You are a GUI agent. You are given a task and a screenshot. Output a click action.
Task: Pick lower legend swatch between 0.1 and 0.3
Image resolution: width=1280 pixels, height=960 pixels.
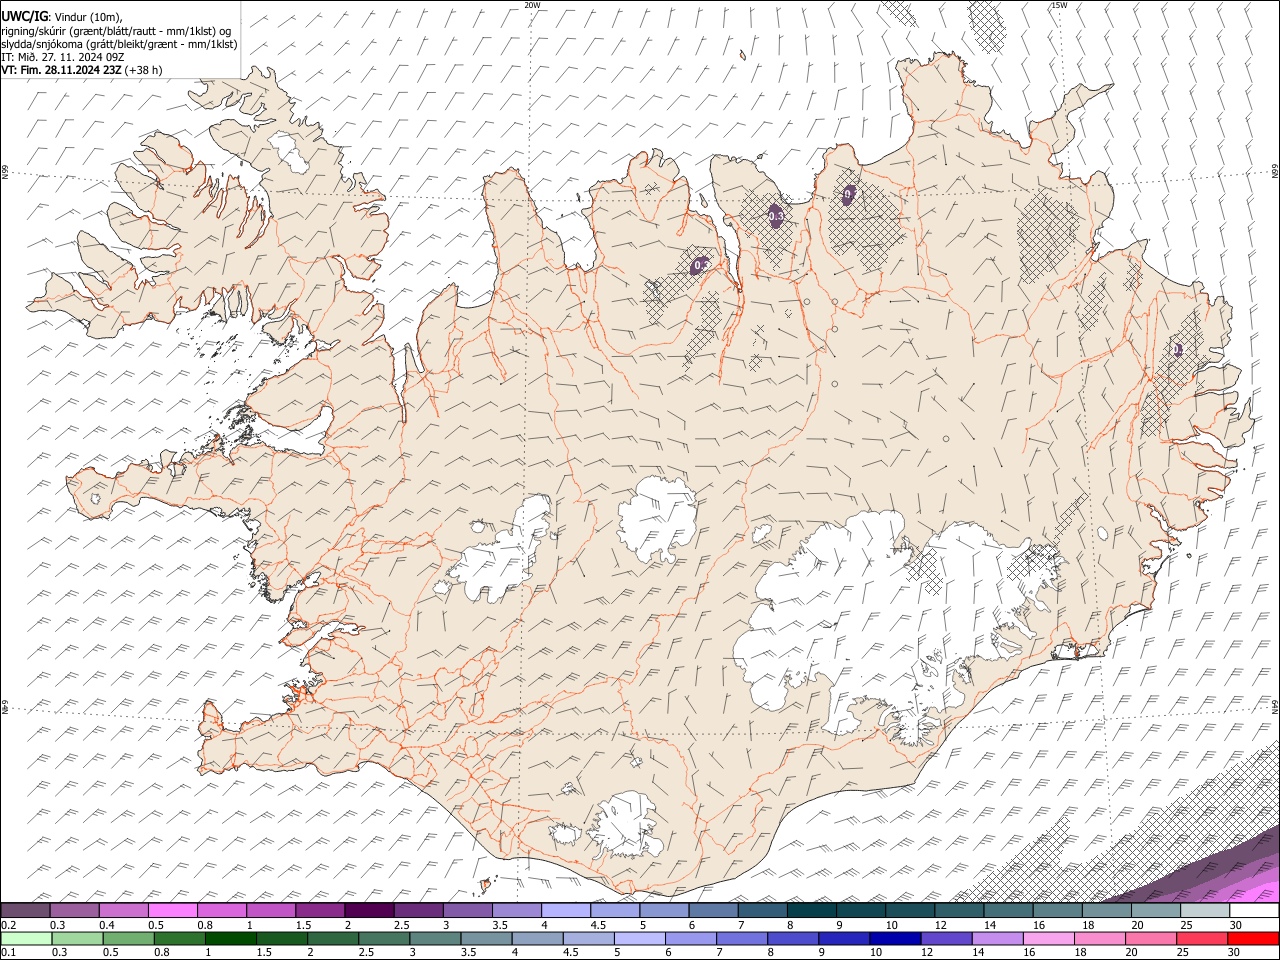[x=26, y=938]
